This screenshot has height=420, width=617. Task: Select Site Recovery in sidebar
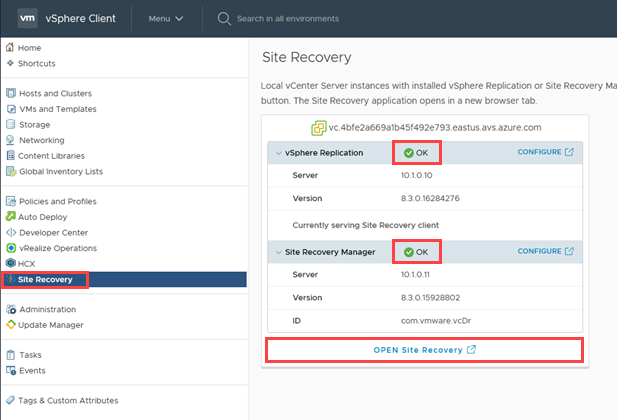(x=45, y=279)
